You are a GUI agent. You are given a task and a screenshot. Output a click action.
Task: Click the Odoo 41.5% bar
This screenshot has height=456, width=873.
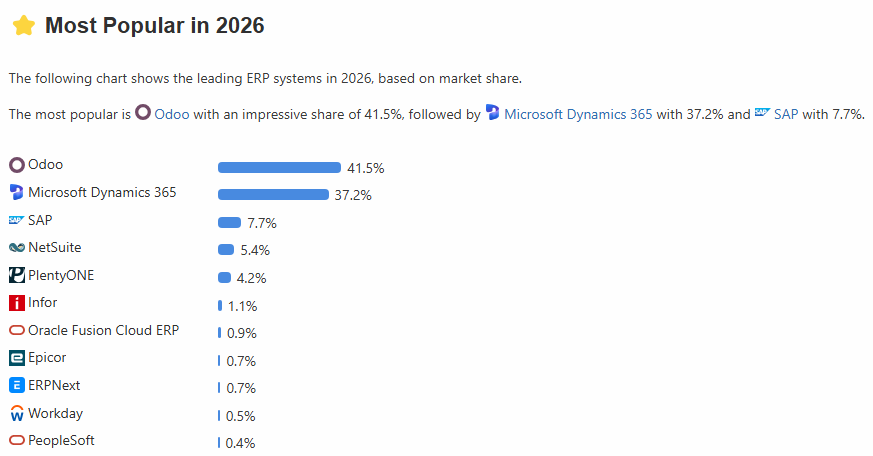pyautogui.click(x=279, y=168)
